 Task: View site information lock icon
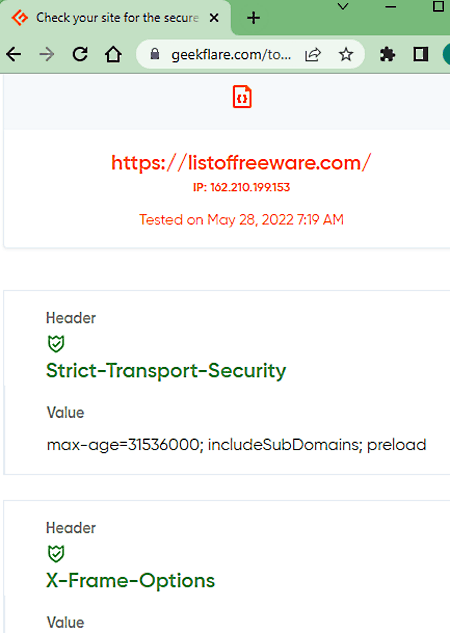pyautogui.click(x=155, y=54)
